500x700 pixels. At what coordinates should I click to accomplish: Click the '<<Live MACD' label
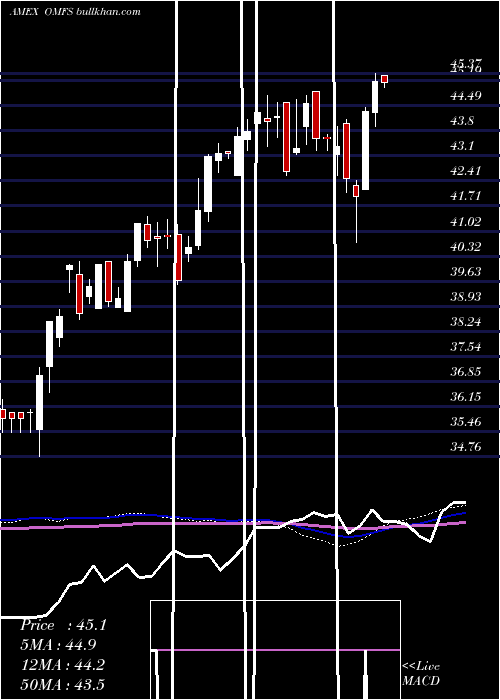421,674
